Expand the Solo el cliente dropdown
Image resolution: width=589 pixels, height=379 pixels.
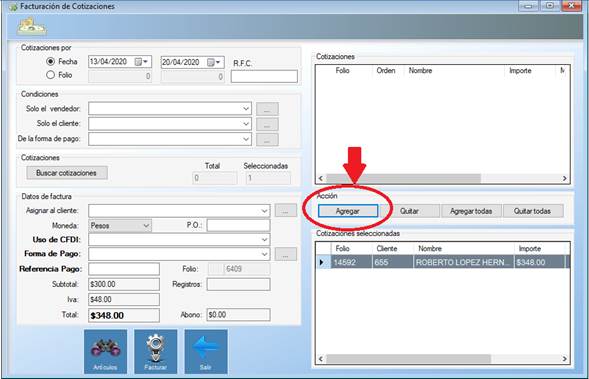click(246, 124)
